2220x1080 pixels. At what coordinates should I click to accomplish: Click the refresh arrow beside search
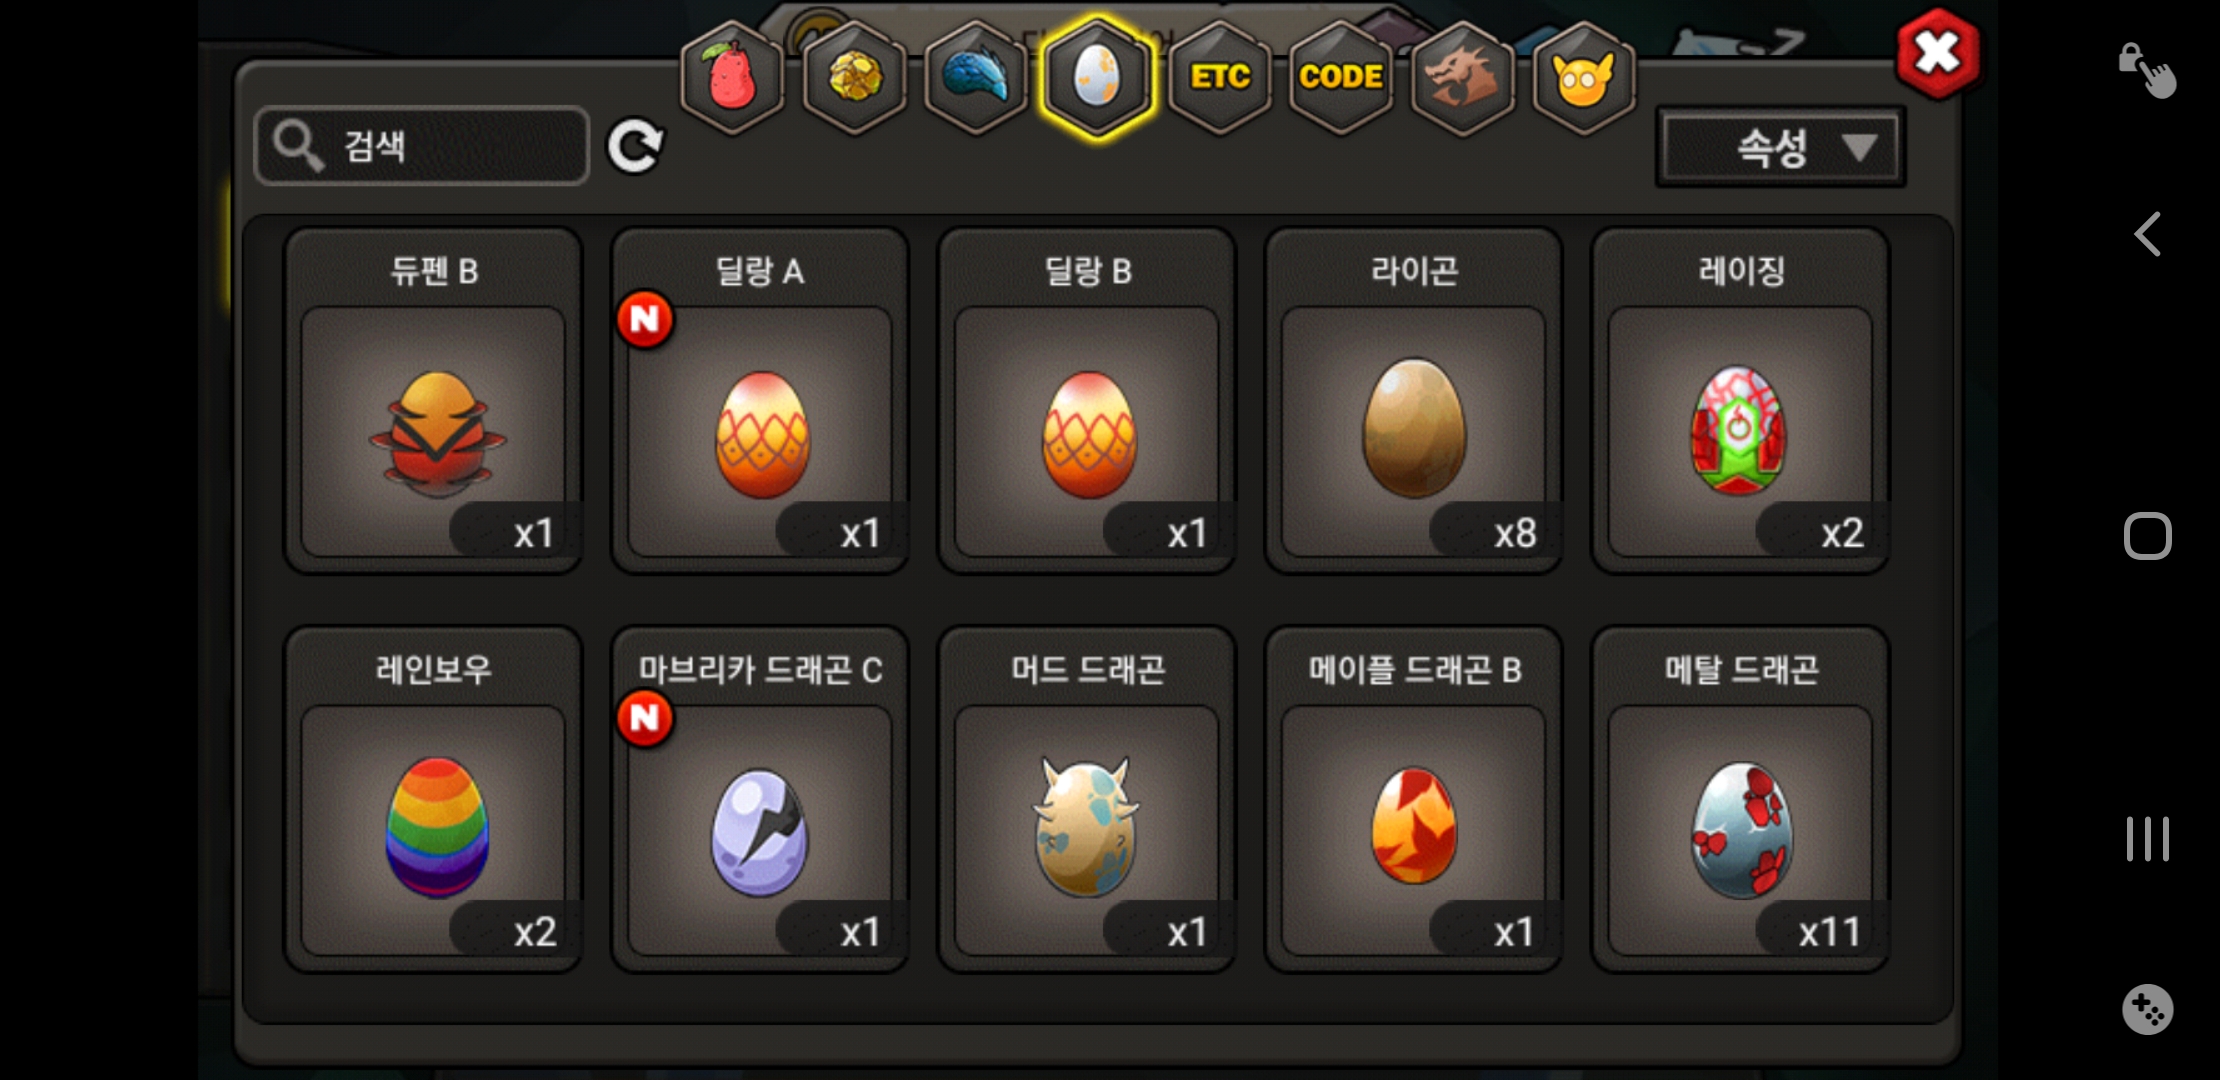click(636, 147)
